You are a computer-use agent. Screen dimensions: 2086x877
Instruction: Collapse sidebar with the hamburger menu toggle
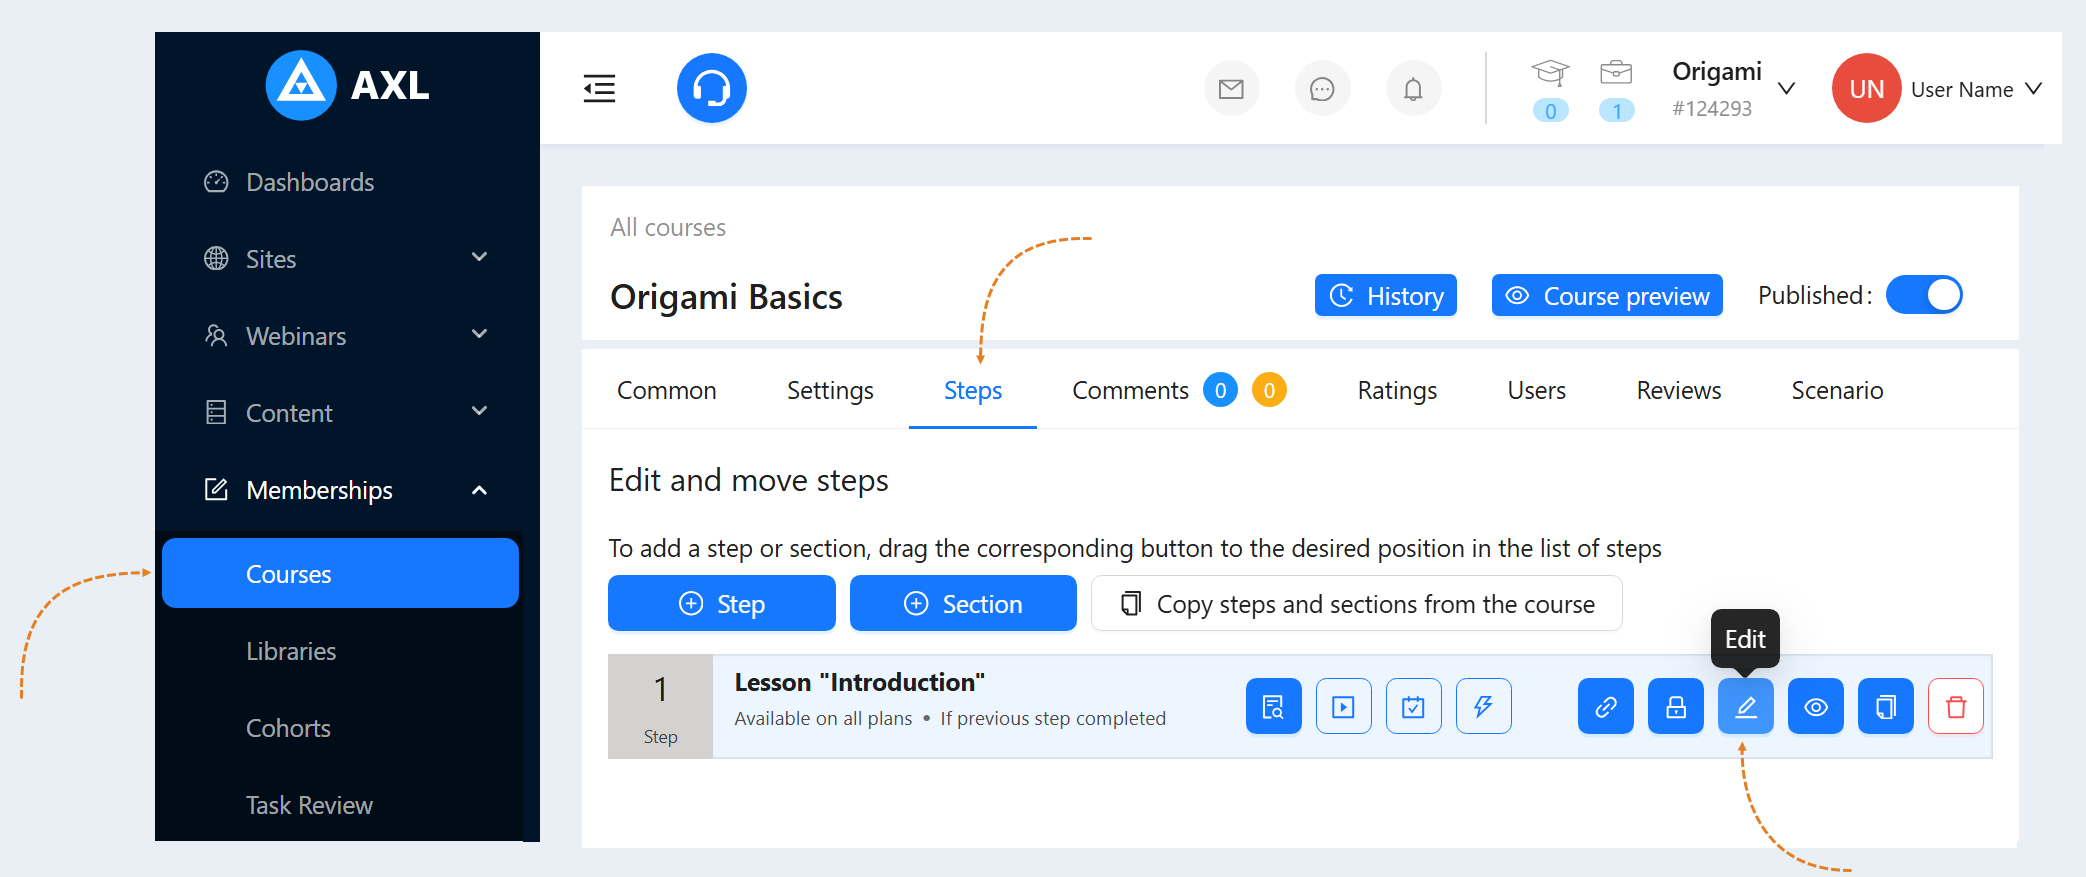tap(599, 89)
